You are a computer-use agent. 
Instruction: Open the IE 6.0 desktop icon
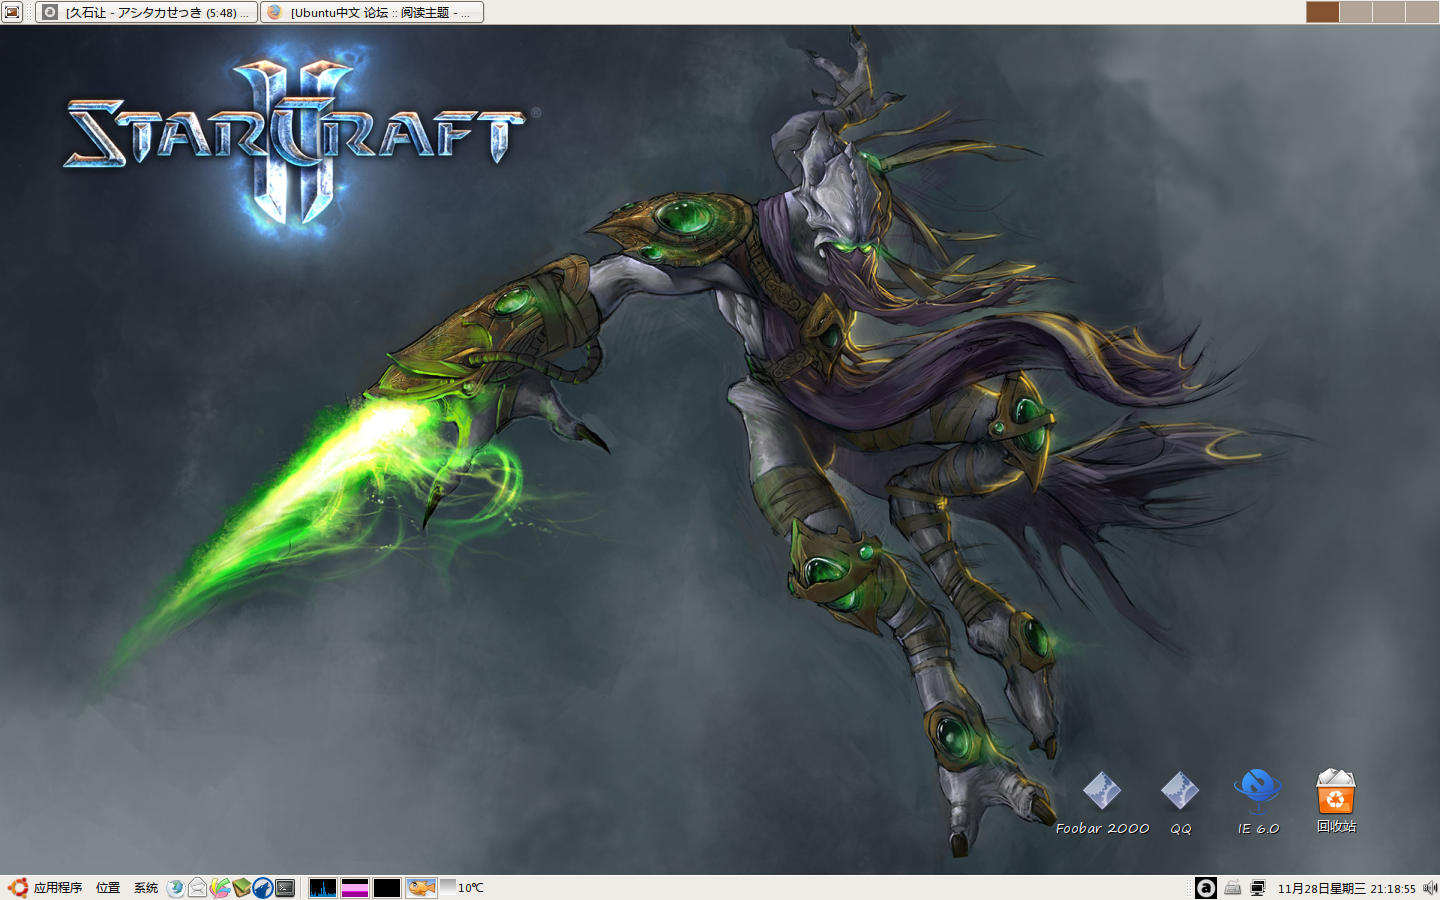click(1258, 802)
